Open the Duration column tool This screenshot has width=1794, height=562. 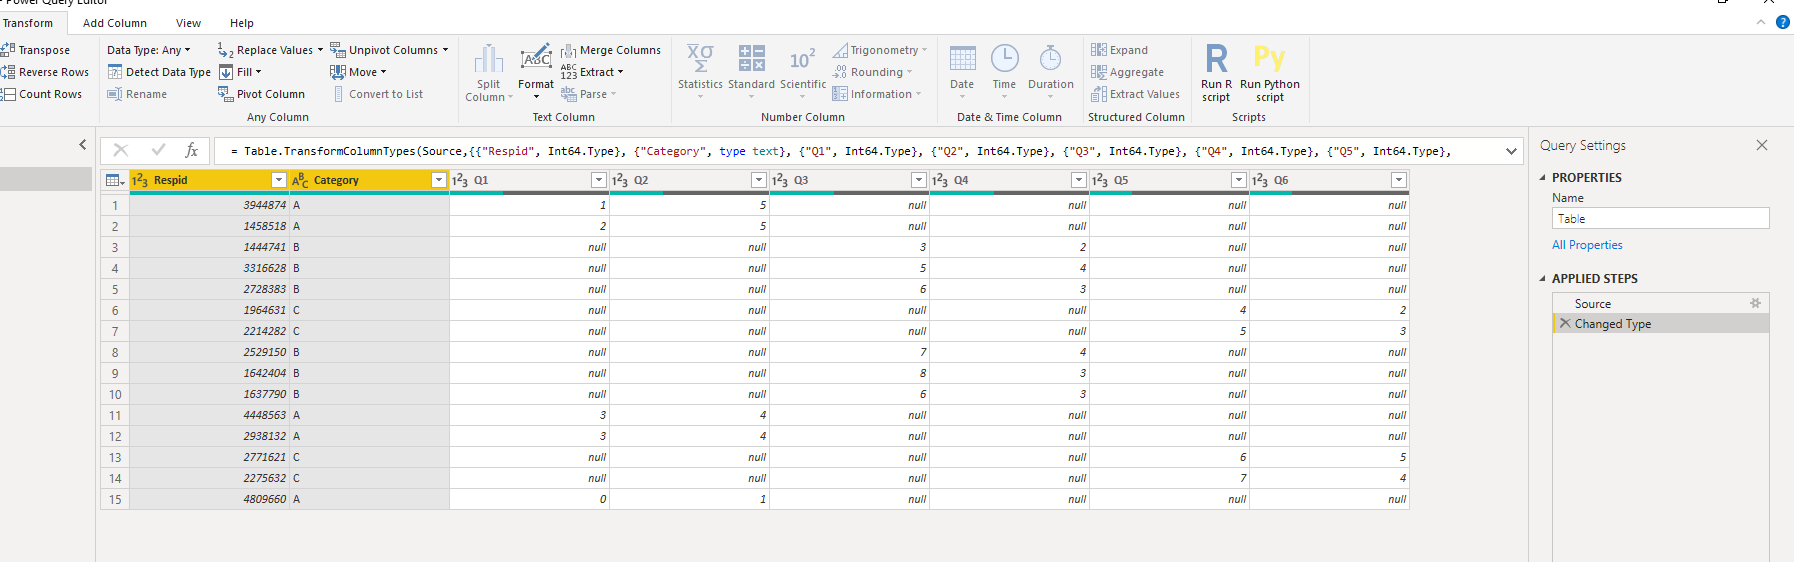[x=1051, y=70]
